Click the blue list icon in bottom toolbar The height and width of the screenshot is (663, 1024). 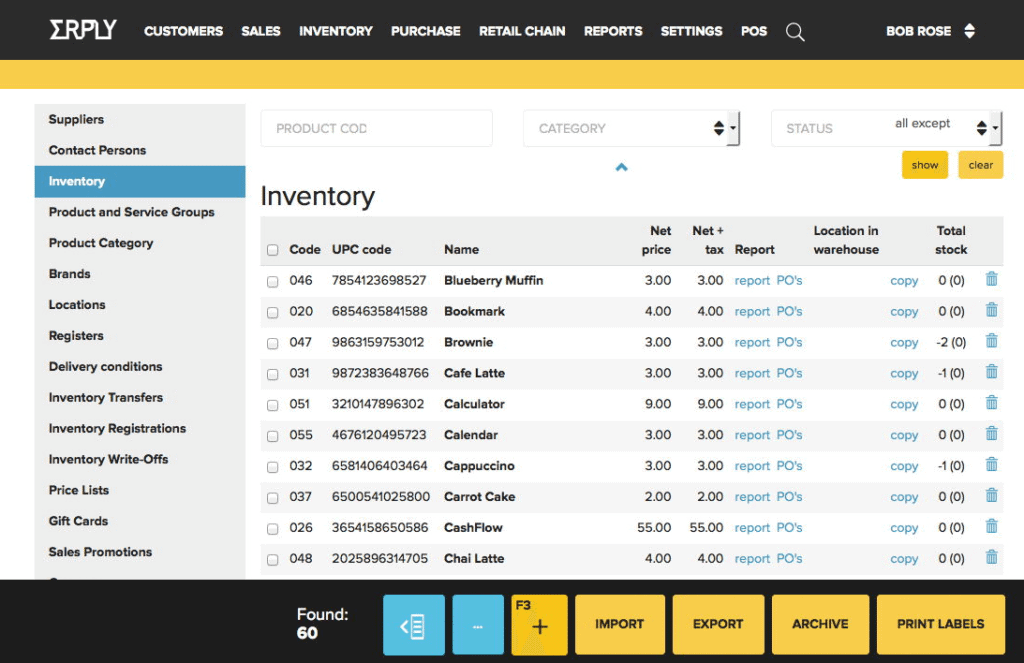tap(413, 624)
